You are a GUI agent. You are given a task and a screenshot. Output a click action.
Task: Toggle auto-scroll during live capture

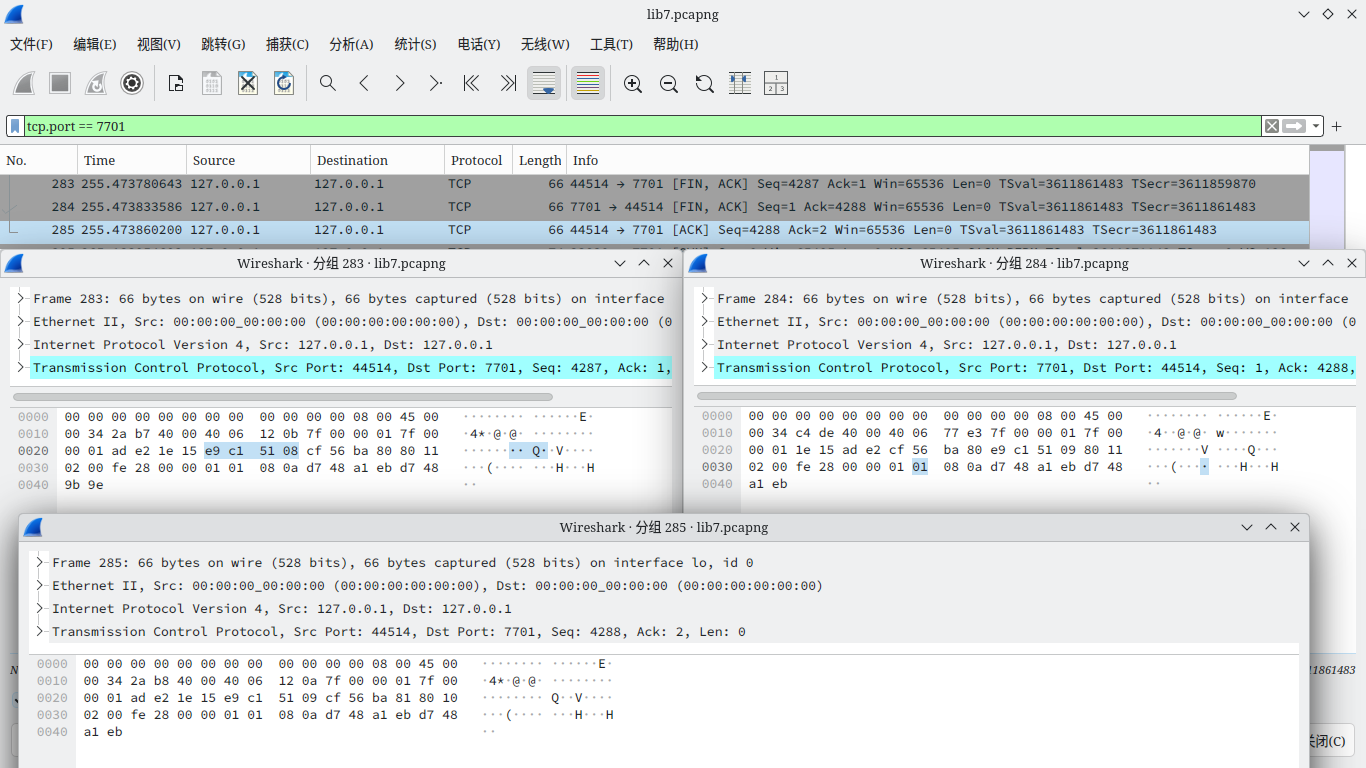(x=544, y=84)
